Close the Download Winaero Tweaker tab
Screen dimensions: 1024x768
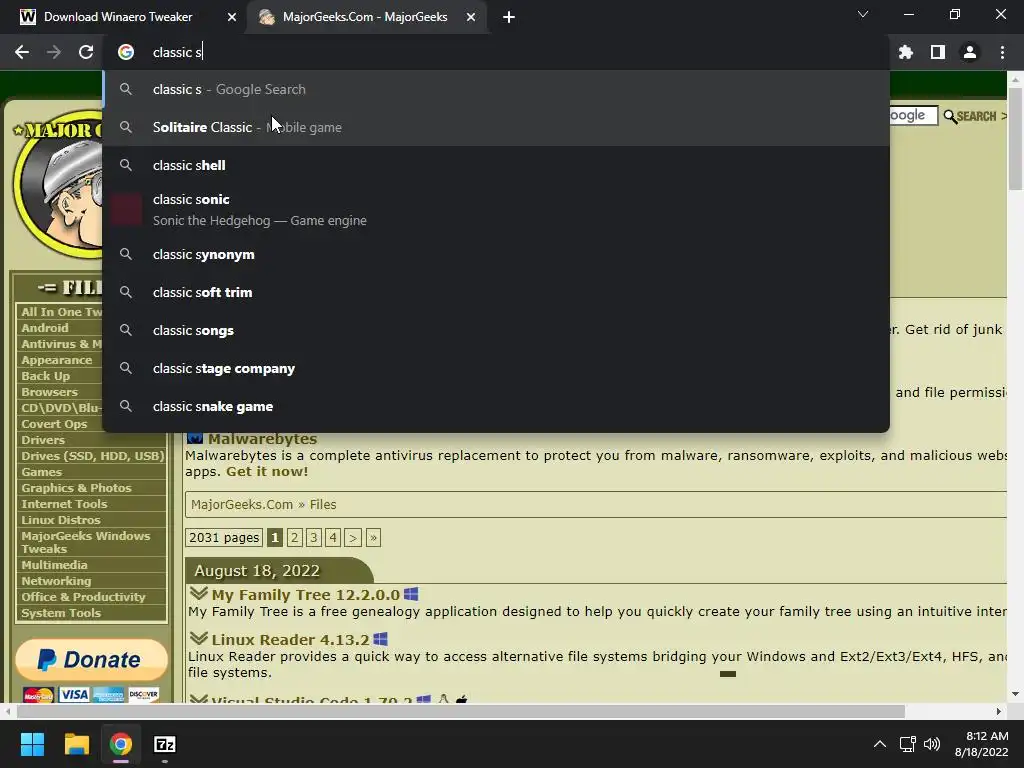pos(232,17)
